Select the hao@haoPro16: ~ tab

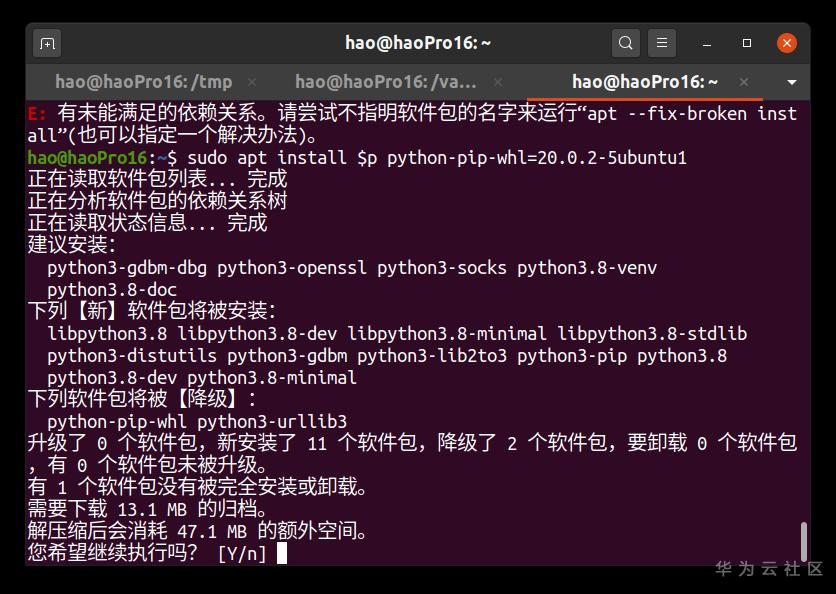[x=645, y=82]
